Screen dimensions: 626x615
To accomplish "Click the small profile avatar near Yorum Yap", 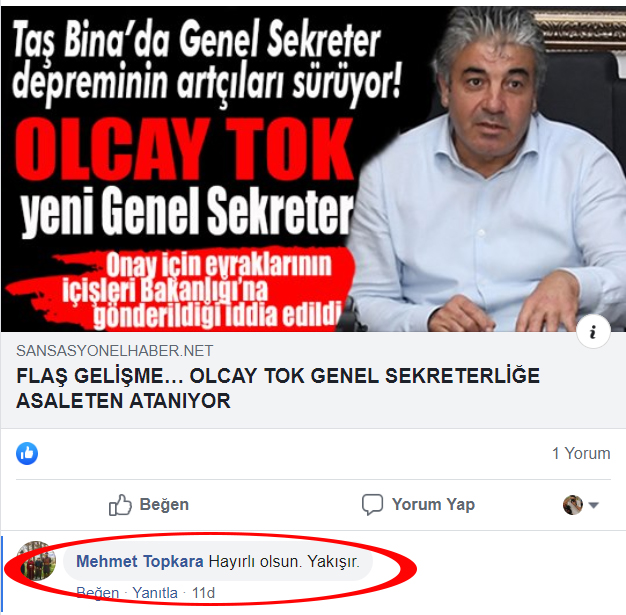I will point(573,505).
